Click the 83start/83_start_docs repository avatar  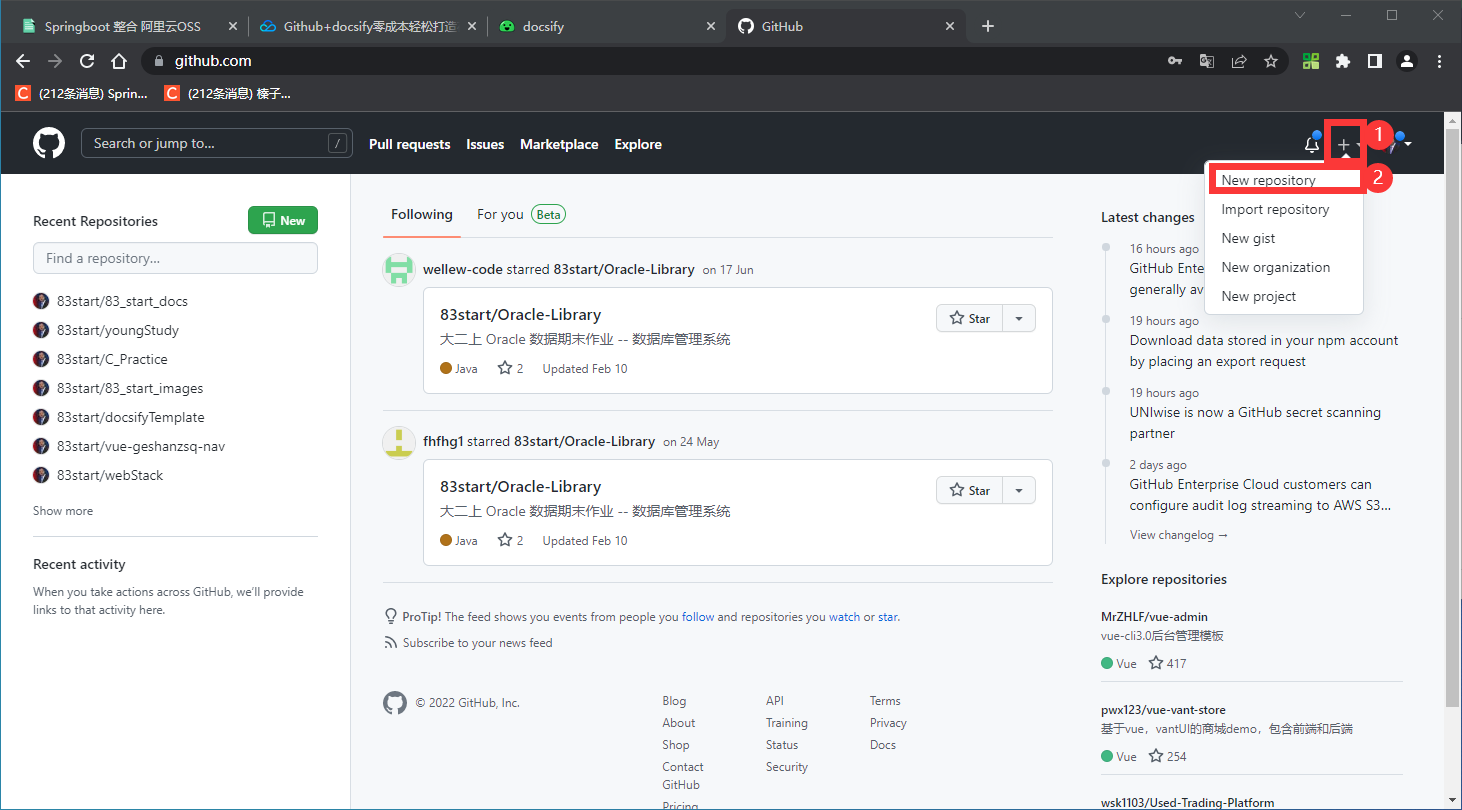pos(41,301)
